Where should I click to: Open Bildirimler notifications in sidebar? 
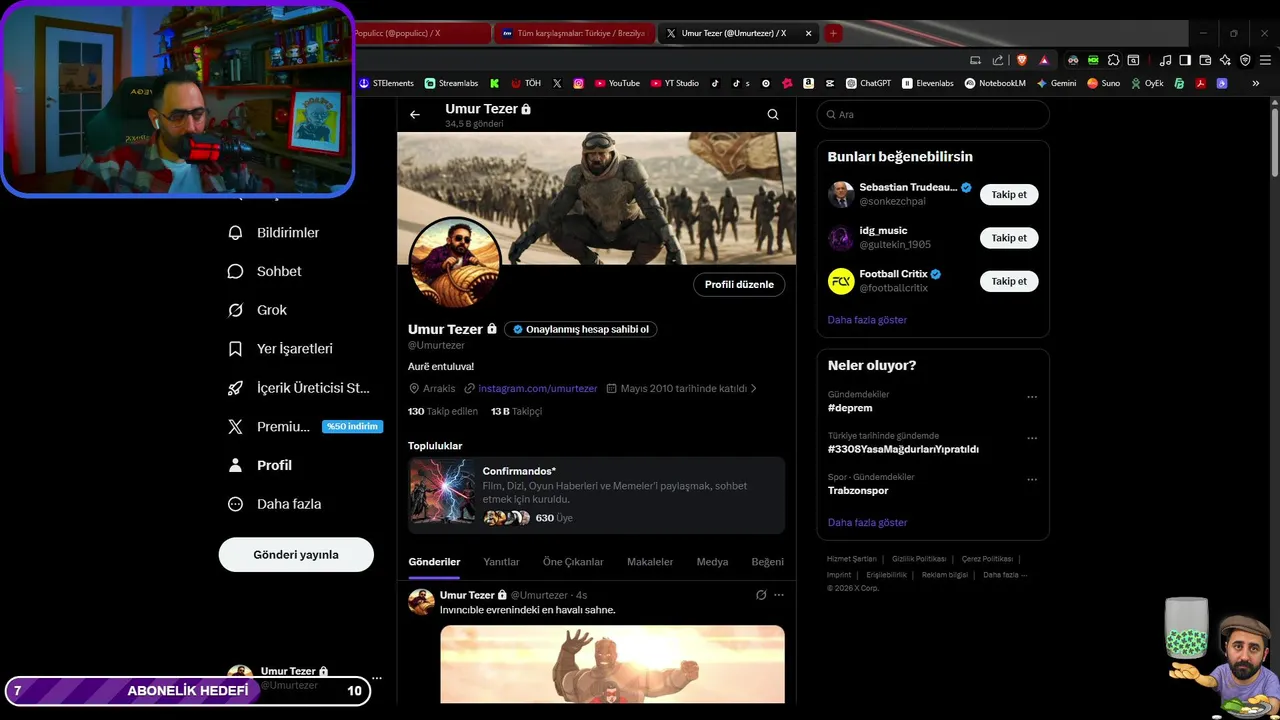274,233
